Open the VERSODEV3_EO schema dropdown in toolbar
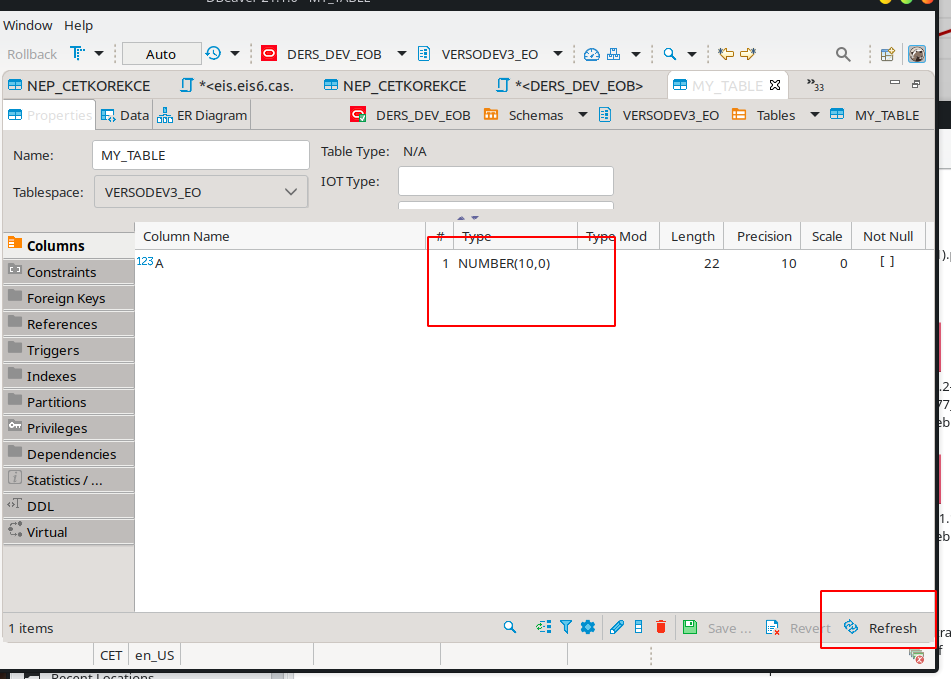 557,53
